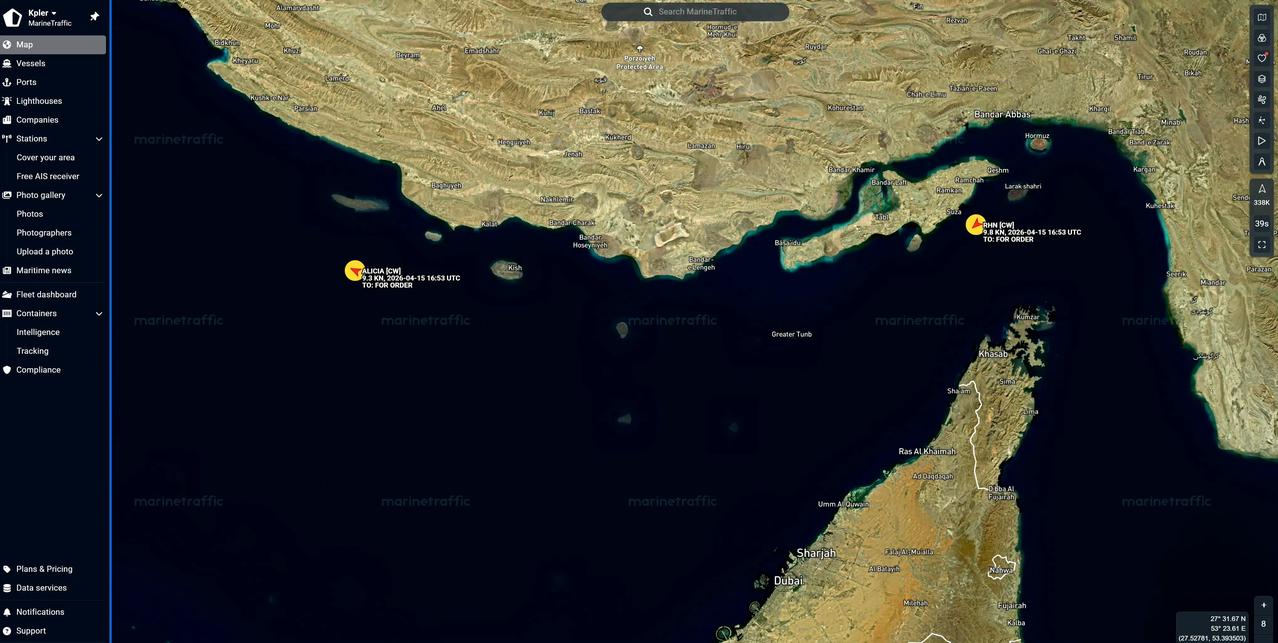
Task: Open Maritime news in the sidebar
Action: pyautogui.click(x=53, y=271)
